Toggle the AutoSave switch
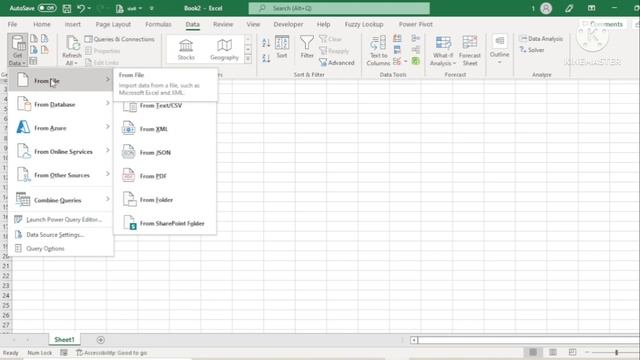This screenshot has width=640, height=360. 47,8
